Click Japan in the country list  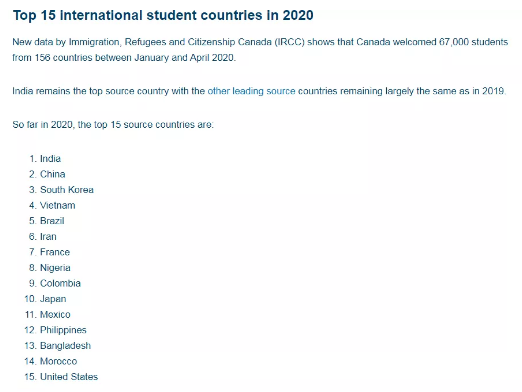click(53, 299)
